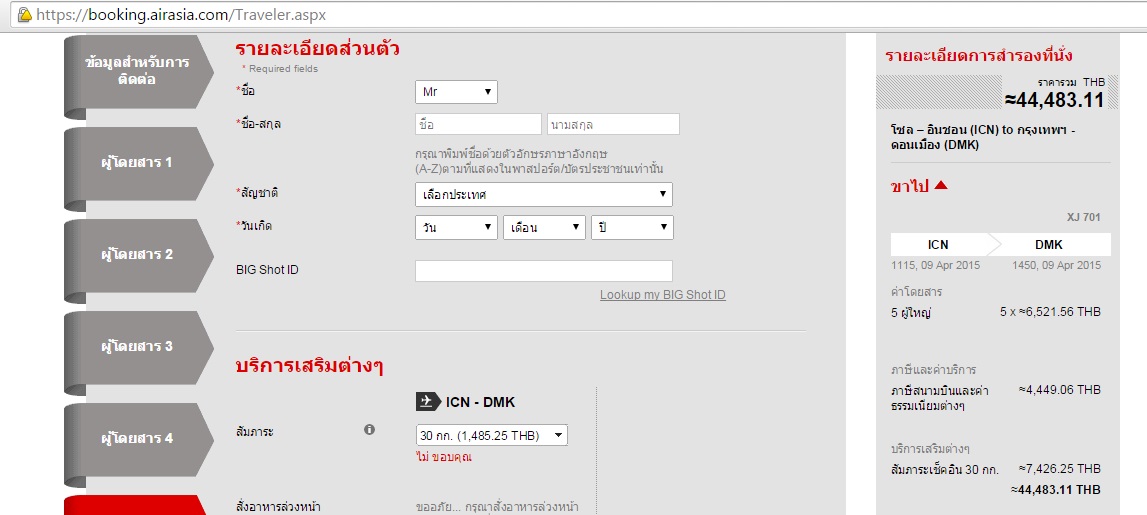
Task: Click the DMK destination box
Action: coord(1049,244)
